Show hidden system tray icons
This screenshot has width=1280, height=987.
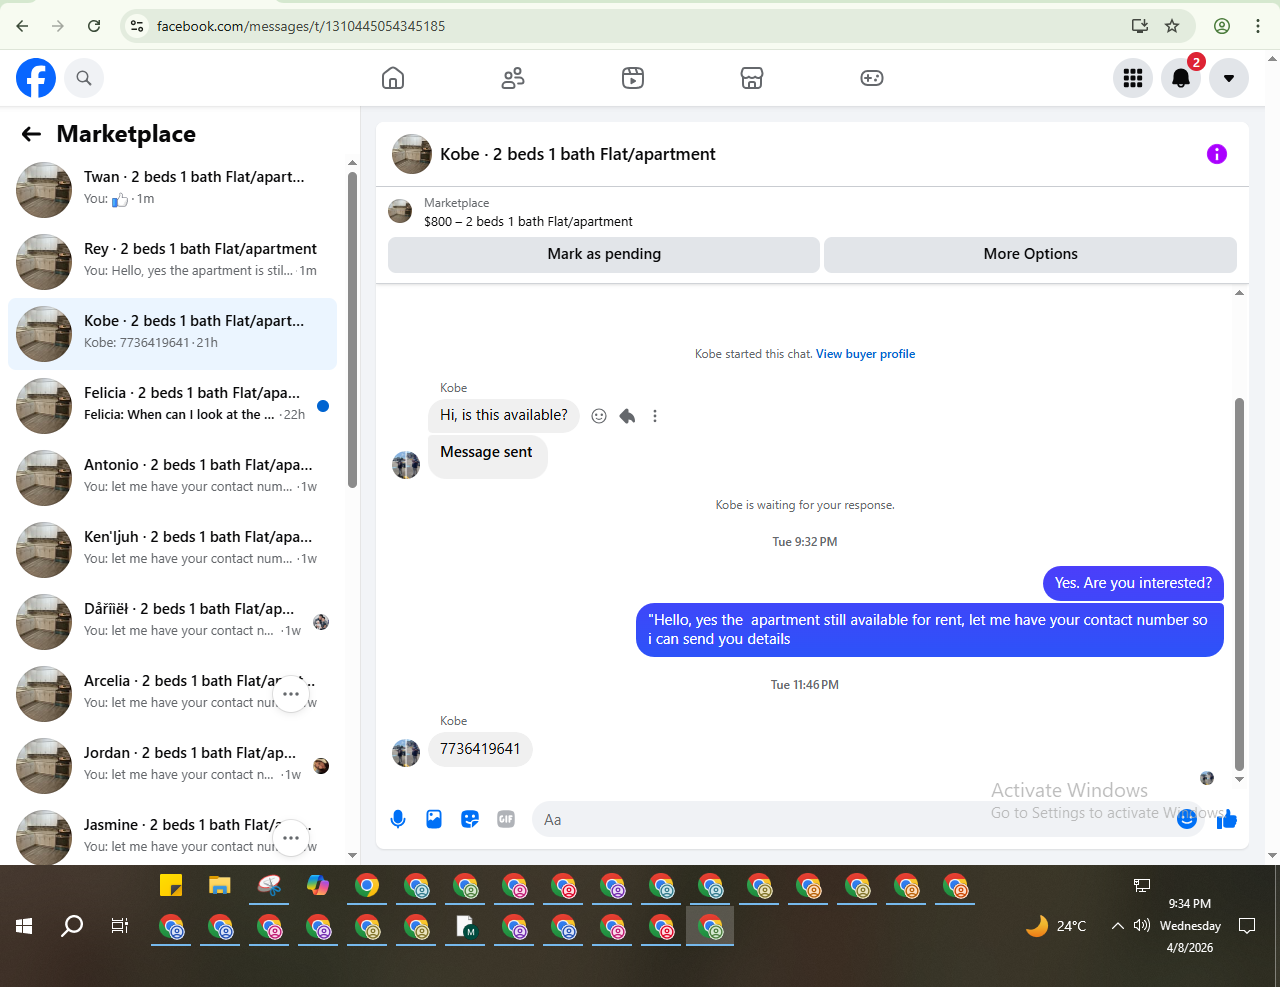(x=1118, y=926)
